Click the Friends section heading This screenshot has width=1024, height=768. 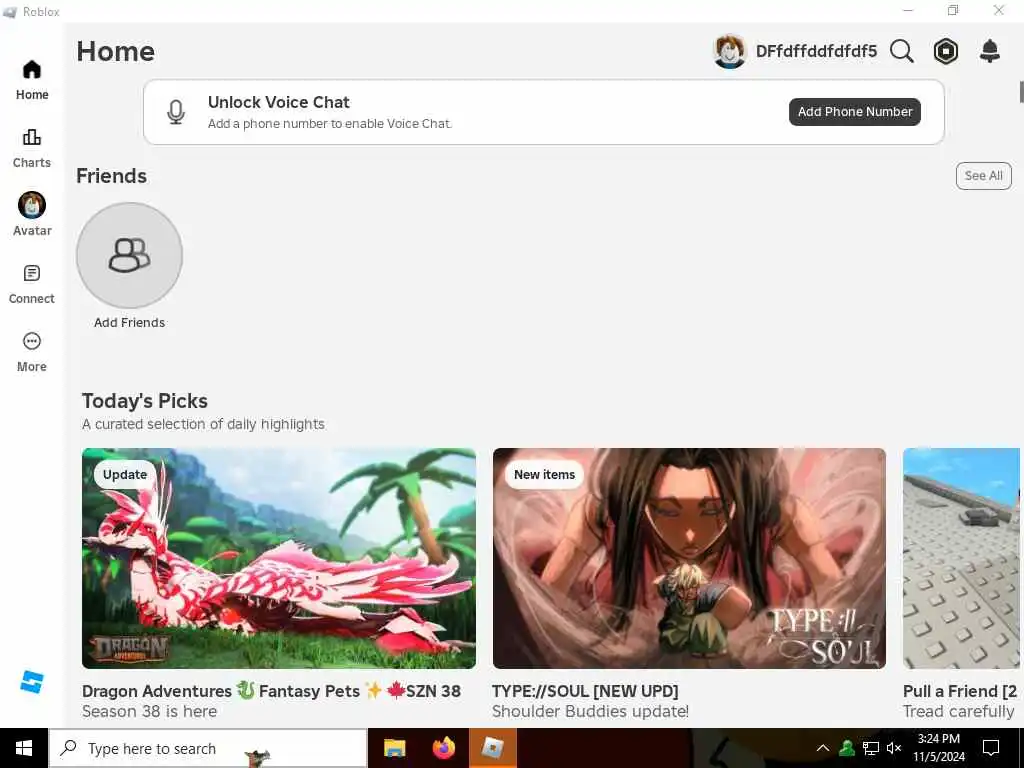(x=112, y=176)
